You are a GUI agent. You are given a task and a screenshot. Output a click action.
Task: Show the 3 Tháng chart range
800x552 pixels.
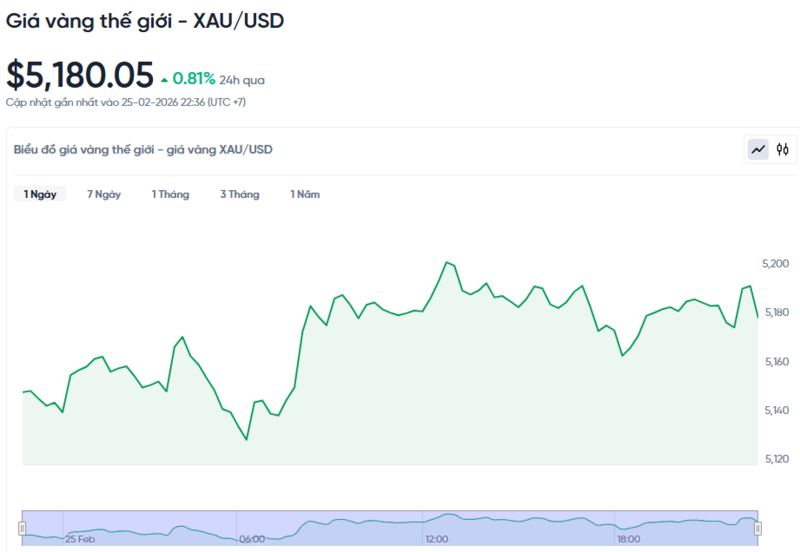pyautogui.click(x=240, y=194)
